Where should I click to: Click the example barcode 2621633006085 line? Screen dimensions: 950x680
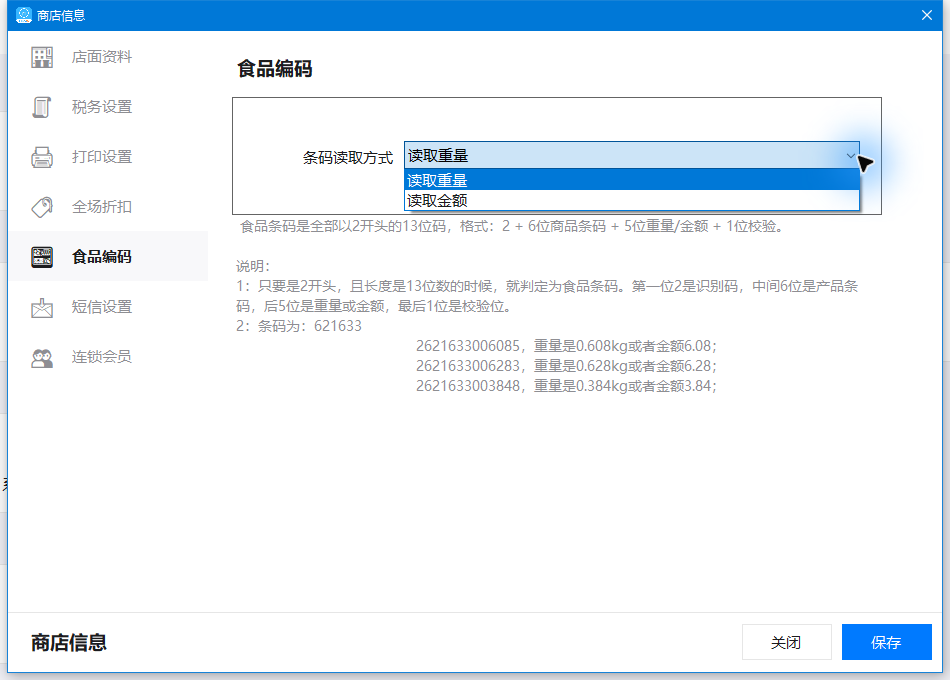566,346
